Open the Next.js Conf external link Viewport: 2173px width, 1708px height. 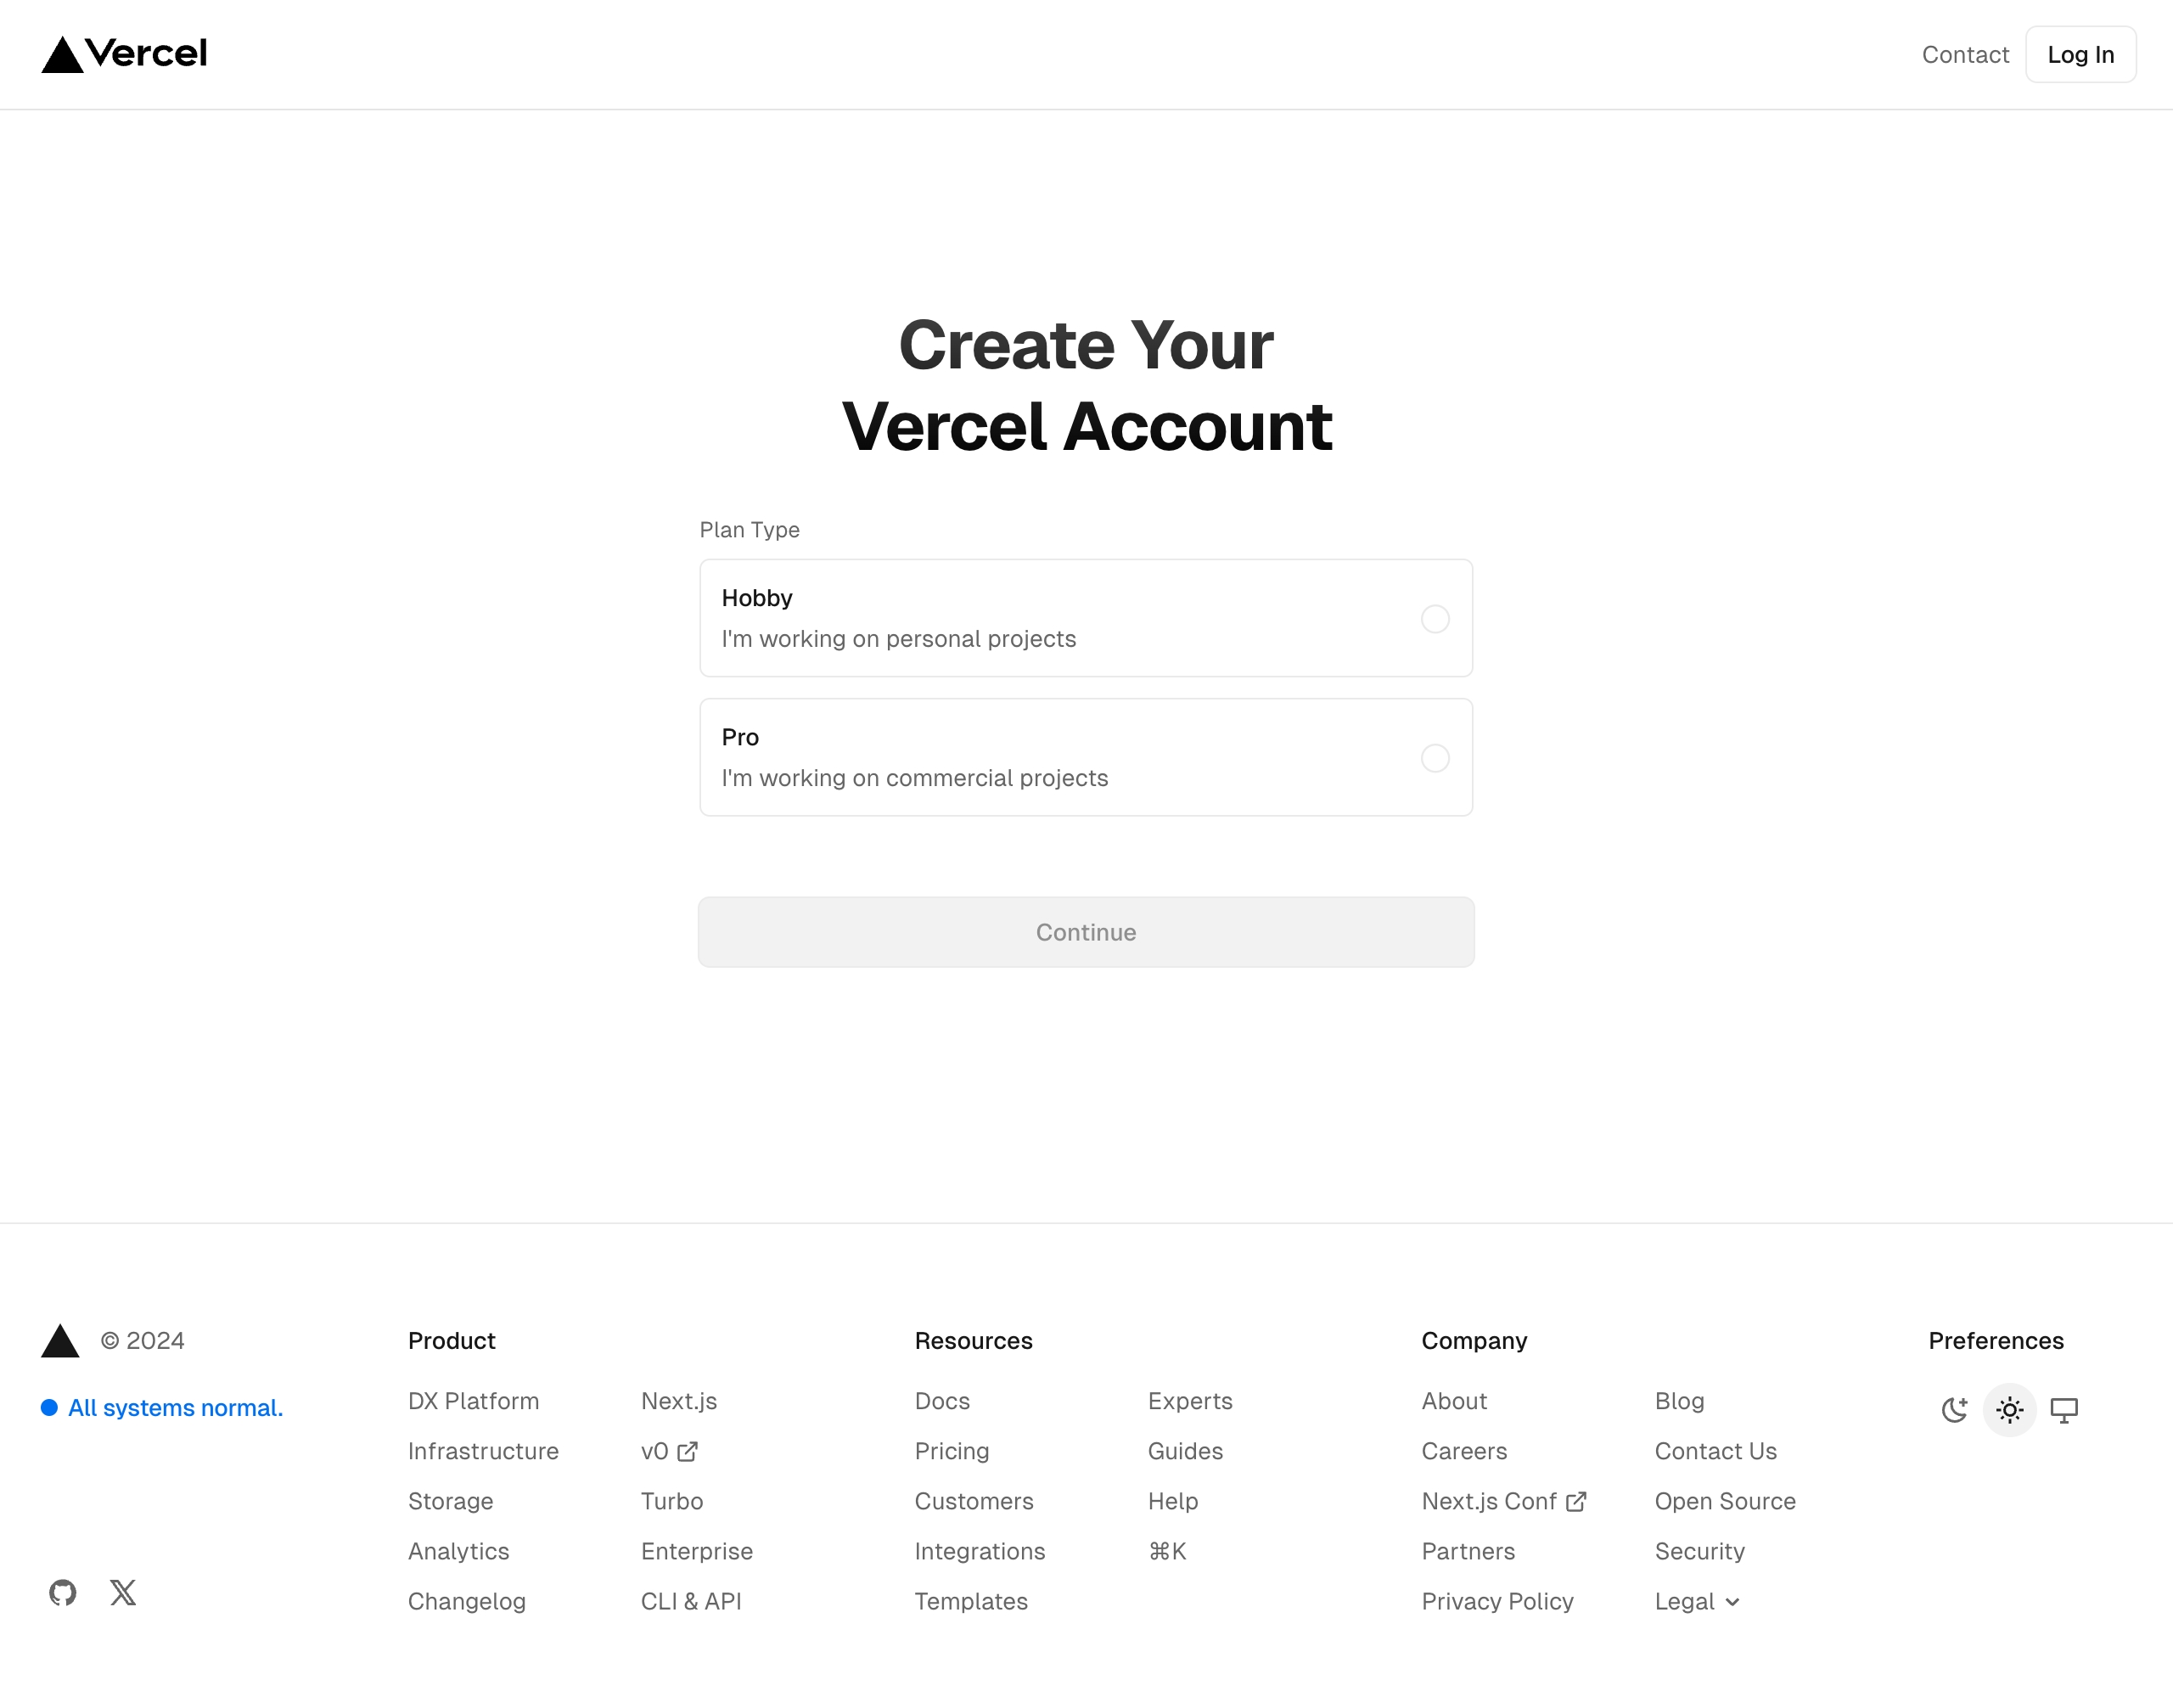1504,1501
